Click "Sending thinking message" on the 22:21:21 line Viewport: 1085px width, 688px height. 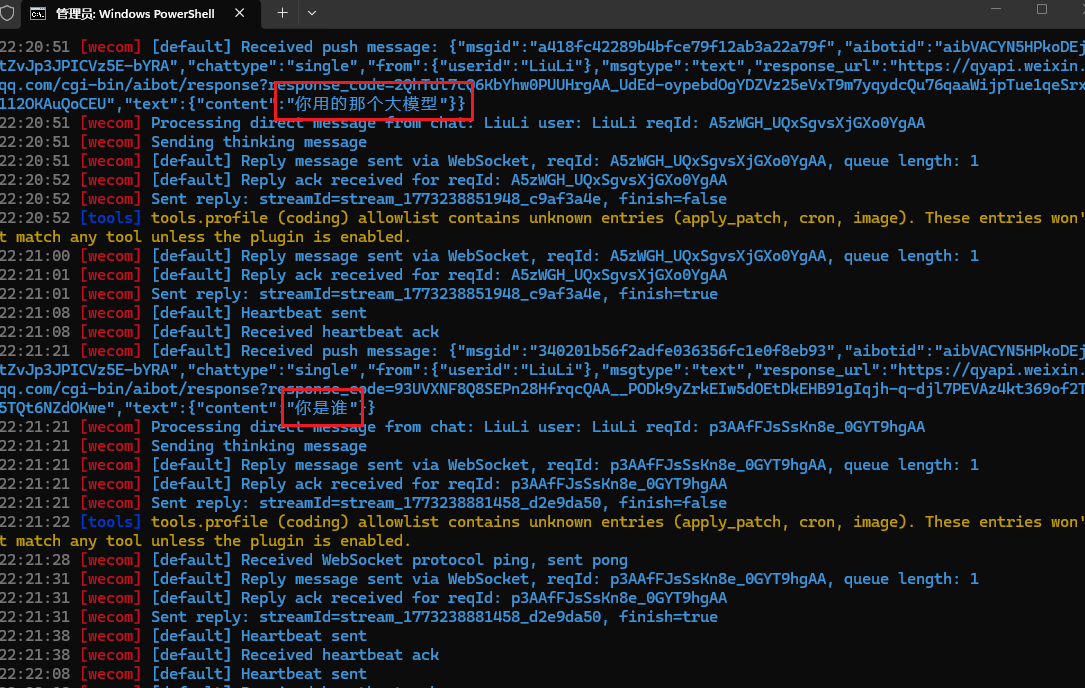point(259,446)
